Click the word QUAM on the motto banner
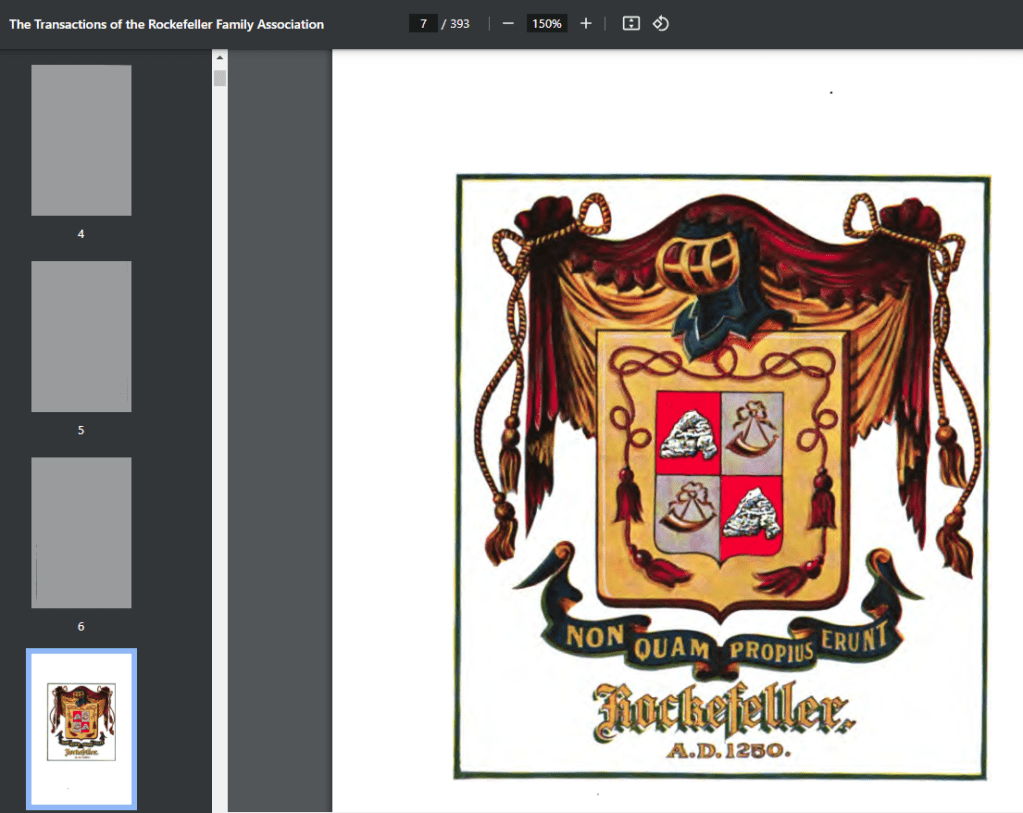 672,651
